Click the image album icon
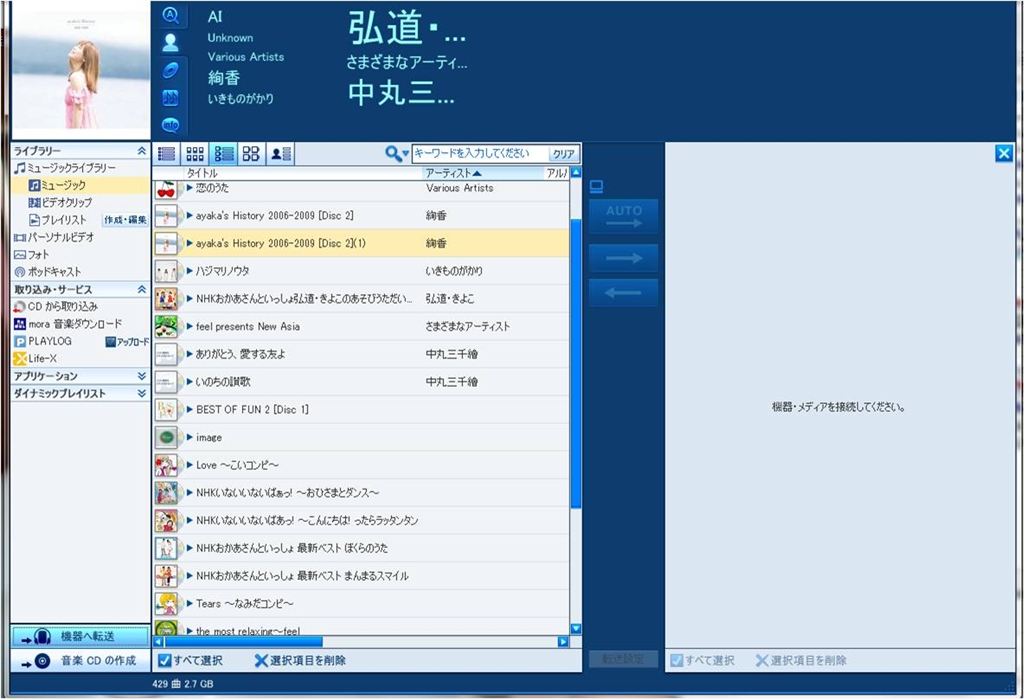The image size is (1024, 699). (x=167, y=438)
